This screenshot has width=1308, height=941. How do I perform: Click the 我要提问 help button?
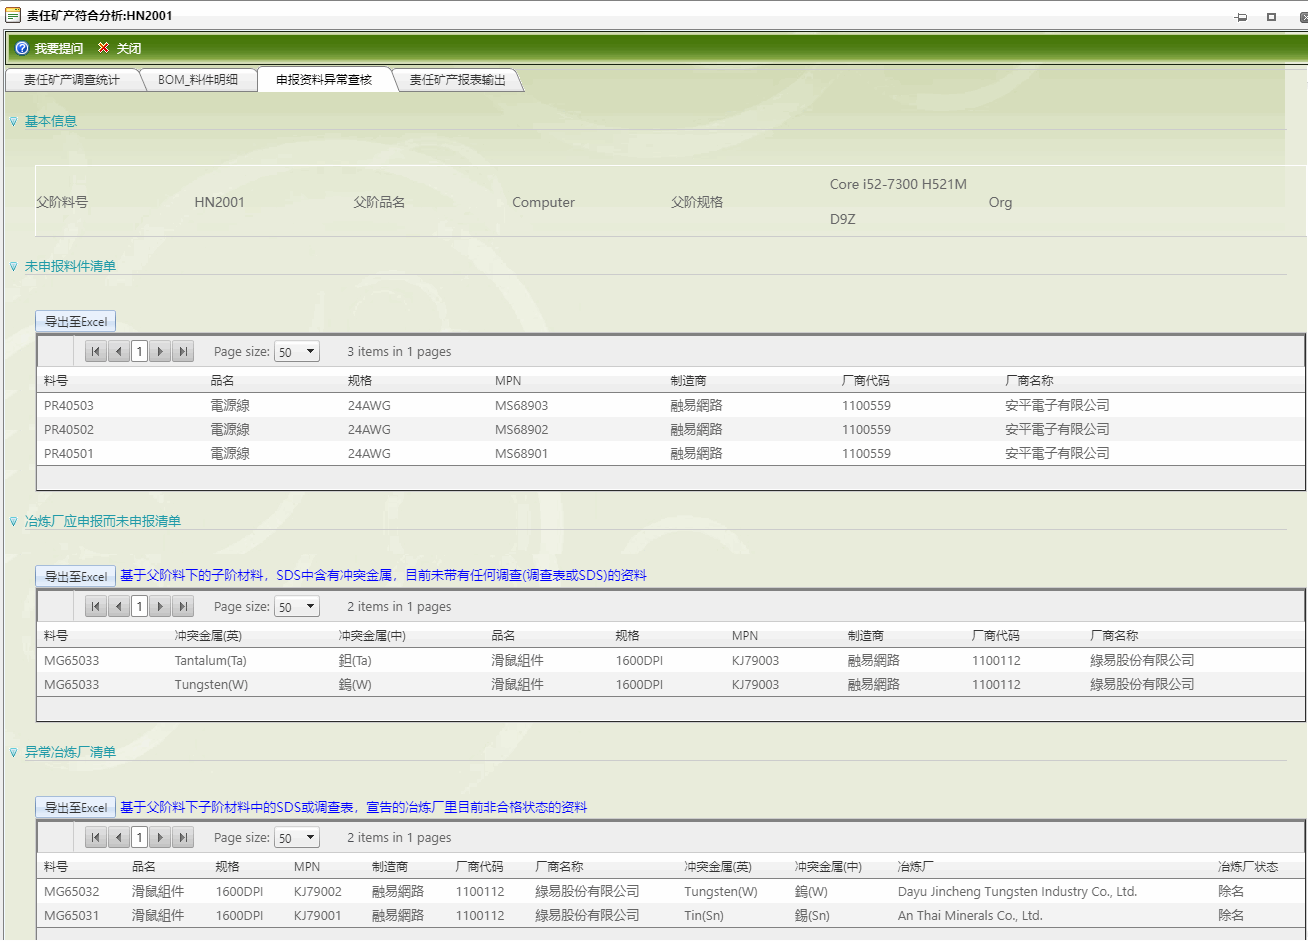tap(49, 48)
